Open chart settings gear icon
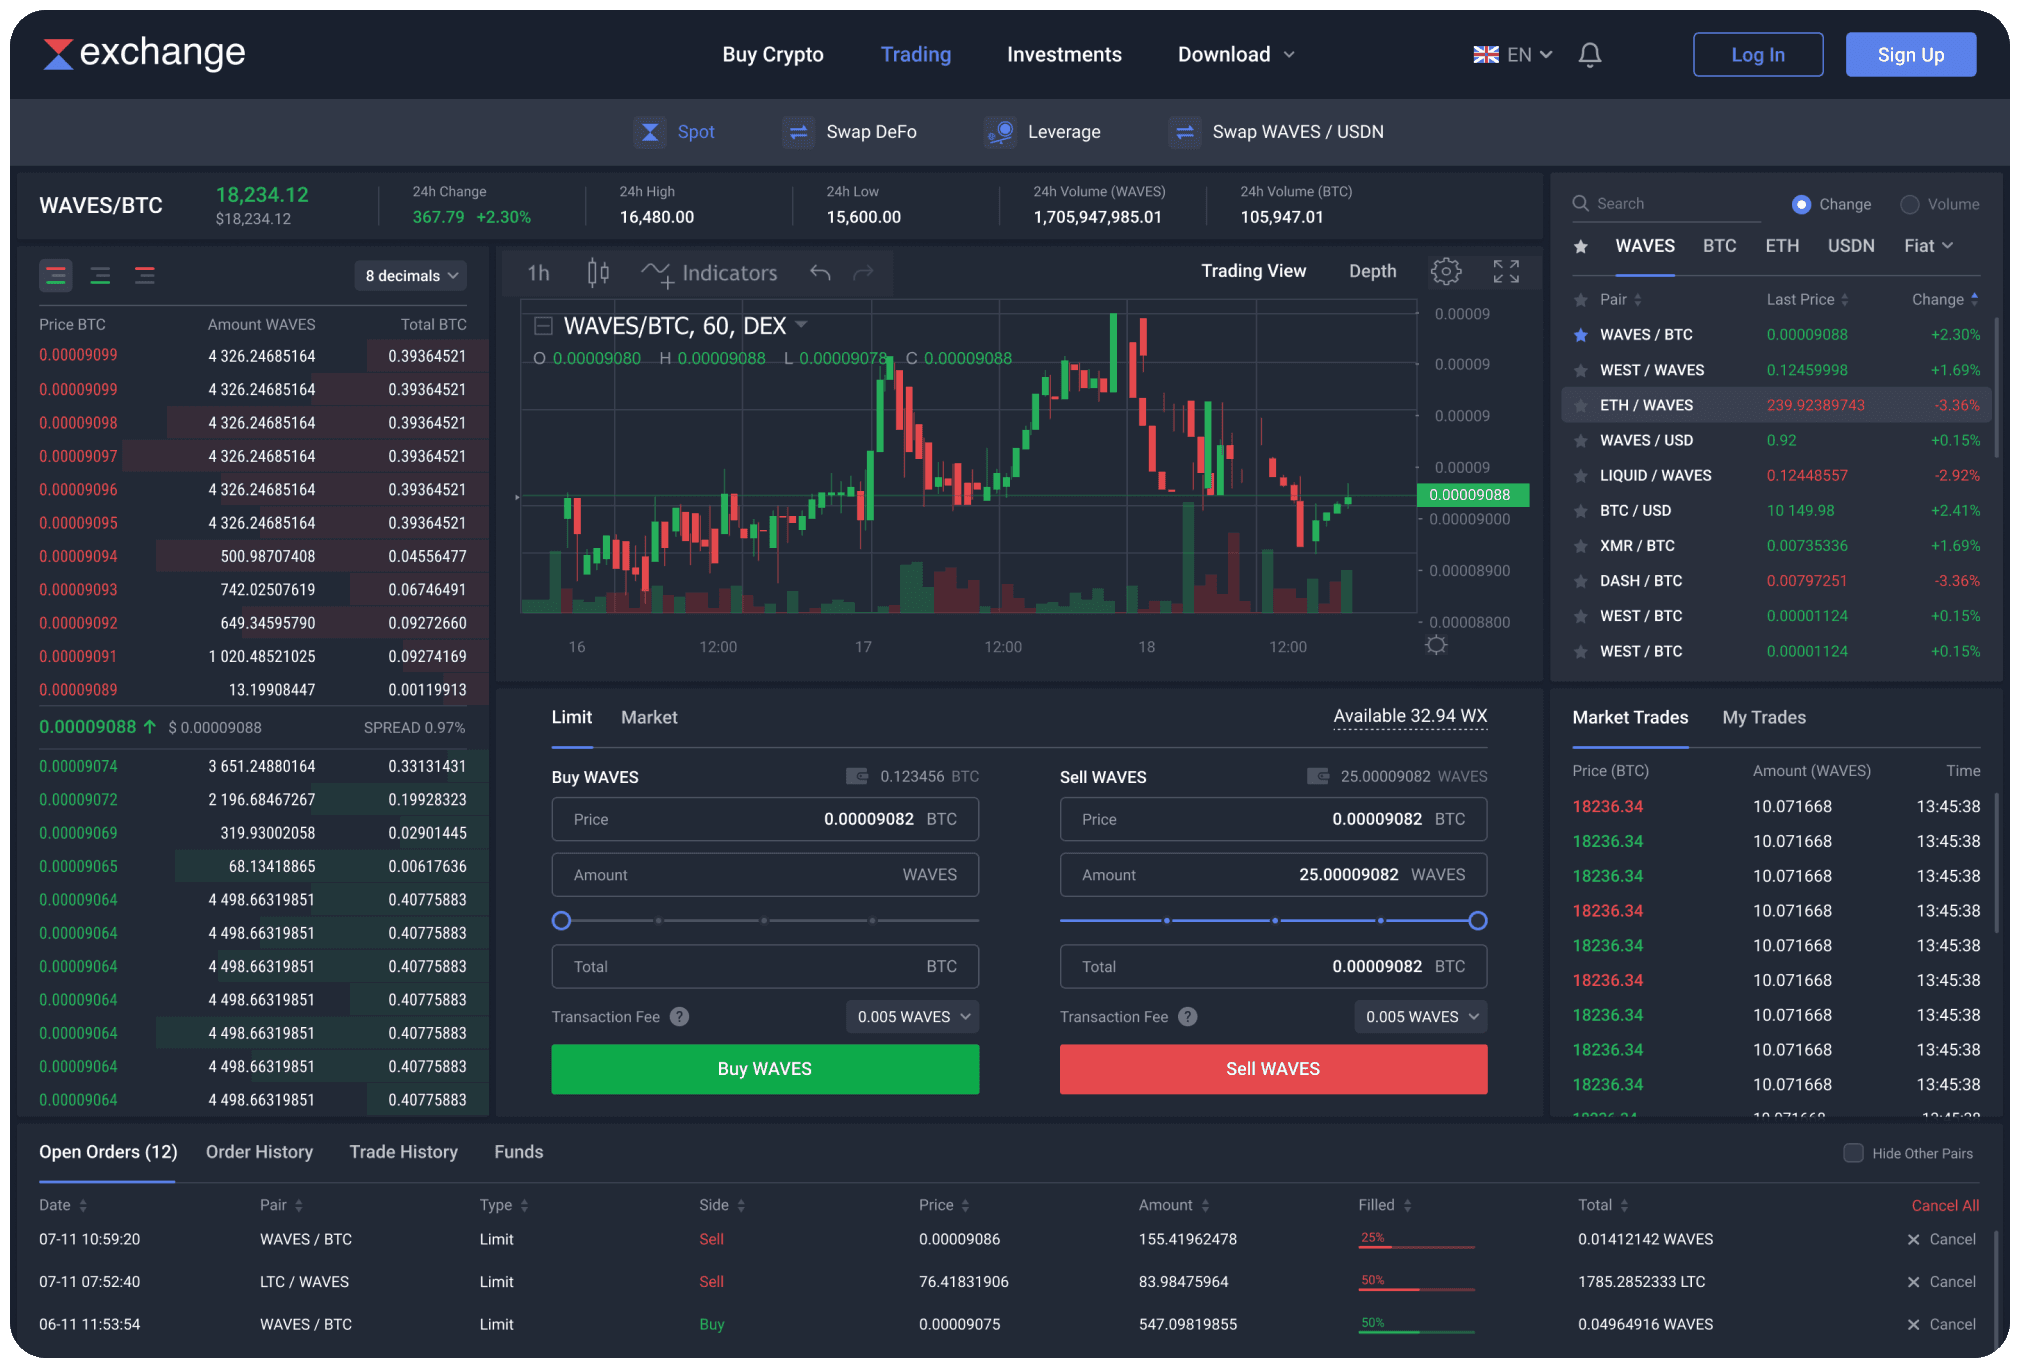The image size is (2020, 1368). pos(1445,271)
